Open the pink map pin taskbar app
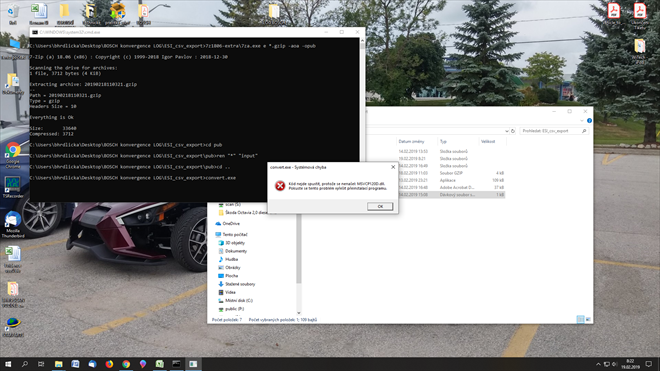Screen dimensions: 660x371 point(143,364)
